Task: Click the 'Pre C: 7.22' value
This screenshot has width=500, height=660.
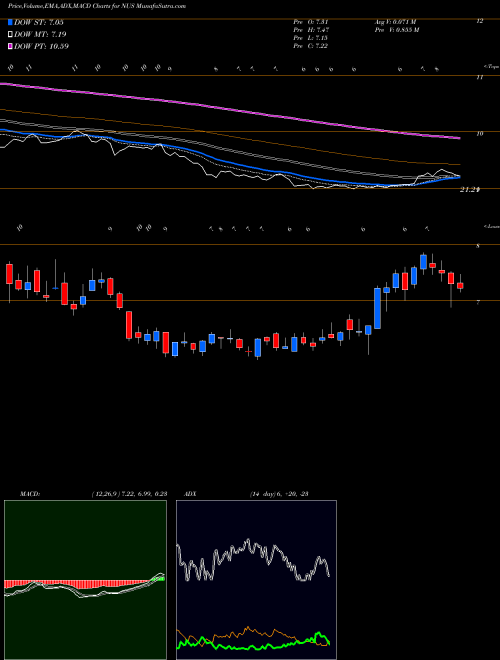Action: 311,46
